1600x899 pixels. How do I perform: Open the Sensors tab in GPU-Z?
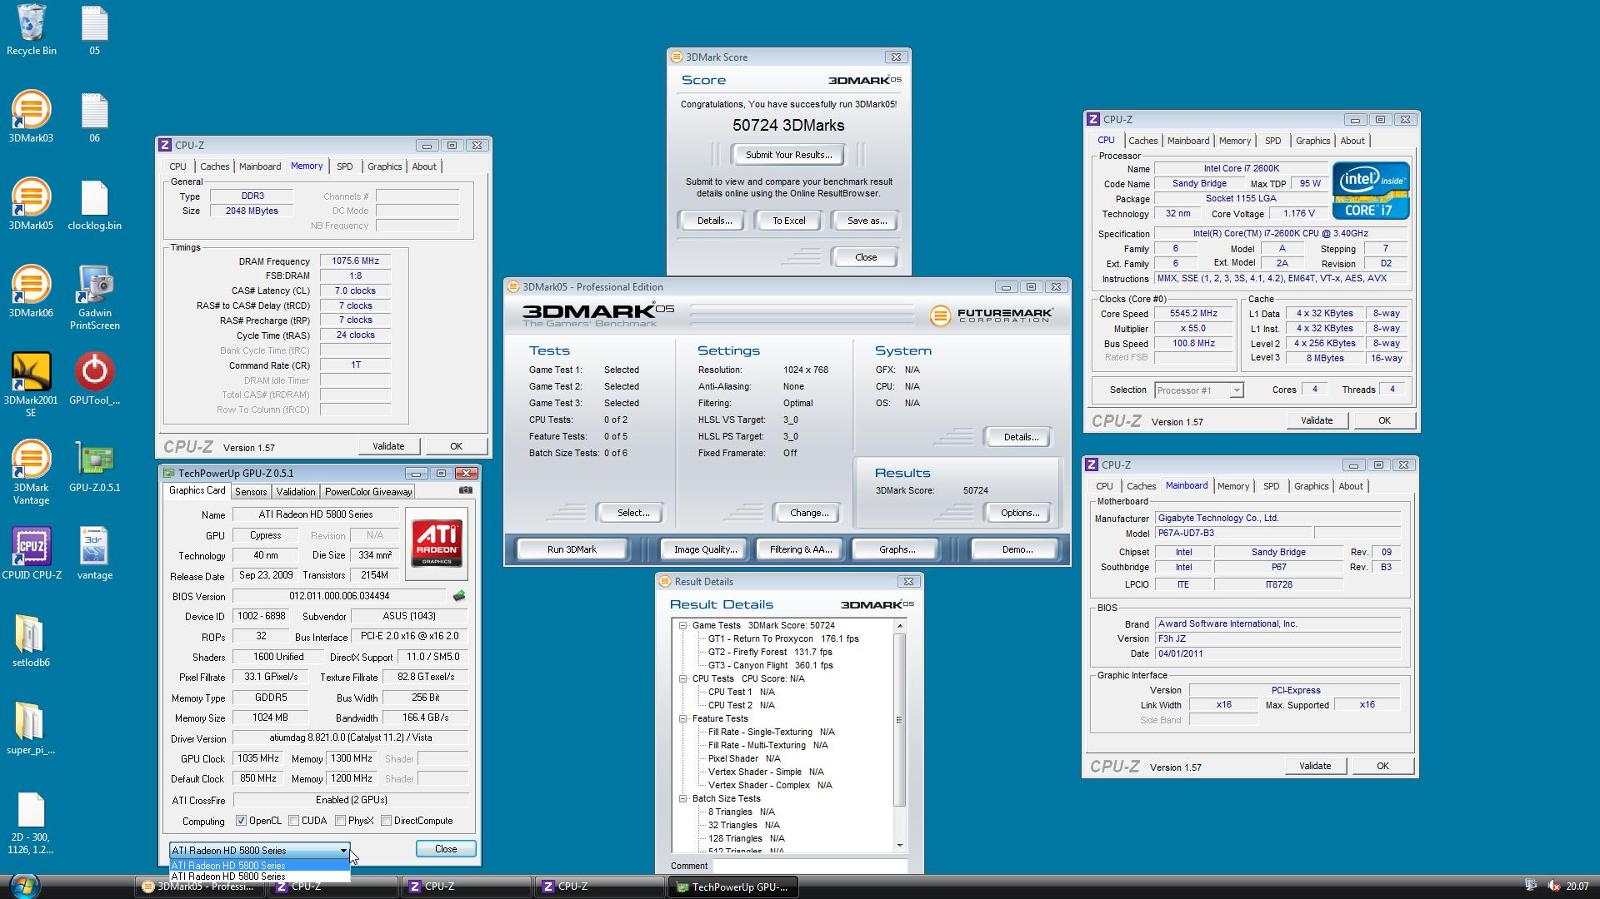(251, 492)
